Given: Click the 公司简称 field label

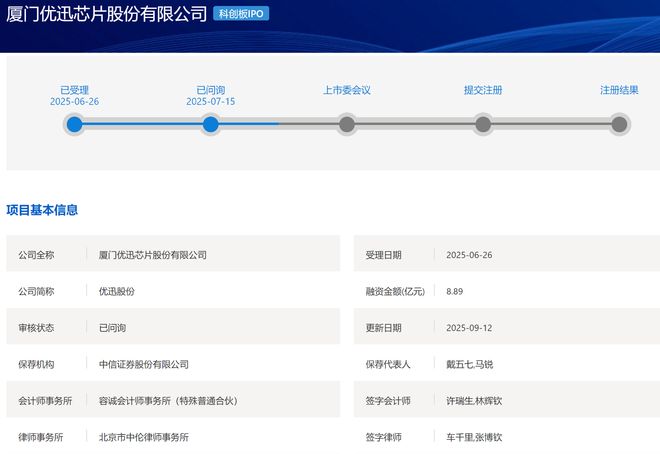Looking at the screenshot, I should tap(36, 291).
